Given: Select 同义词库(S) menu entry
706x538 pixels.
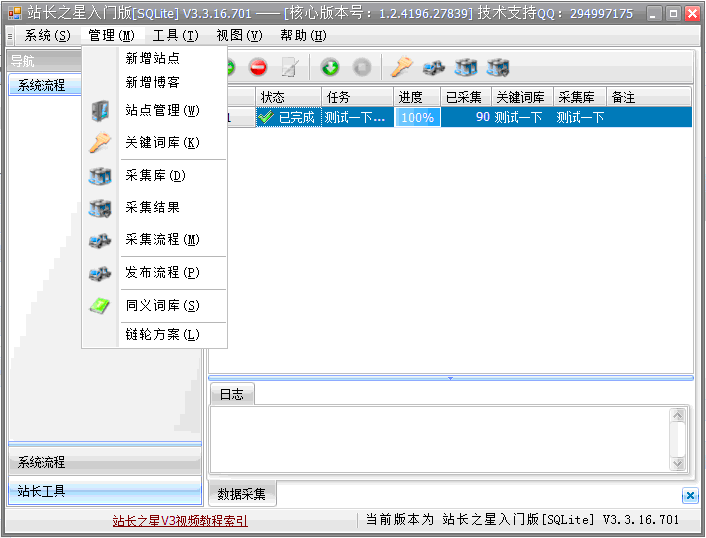Looking at the screenshot, I should coord(154,306).
